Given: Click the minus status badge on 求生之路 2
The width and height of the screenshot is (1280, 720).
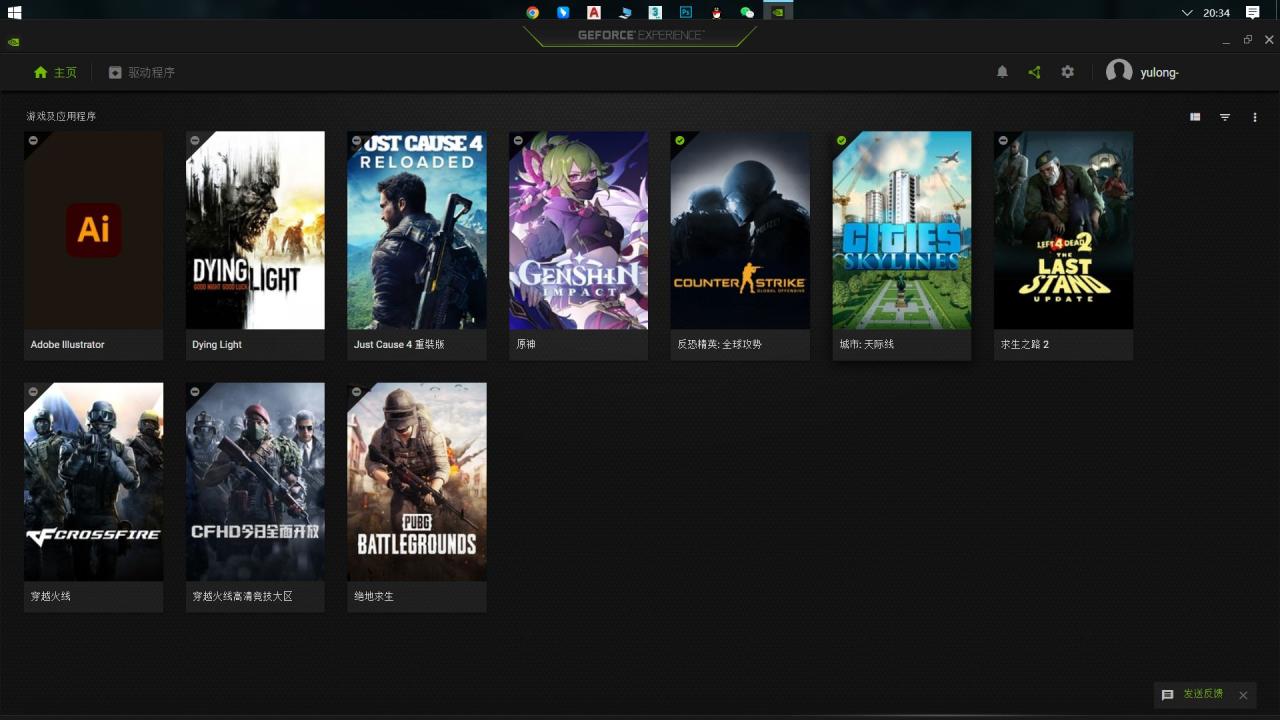Looking at the screenshot, I should click(1003, 141).
